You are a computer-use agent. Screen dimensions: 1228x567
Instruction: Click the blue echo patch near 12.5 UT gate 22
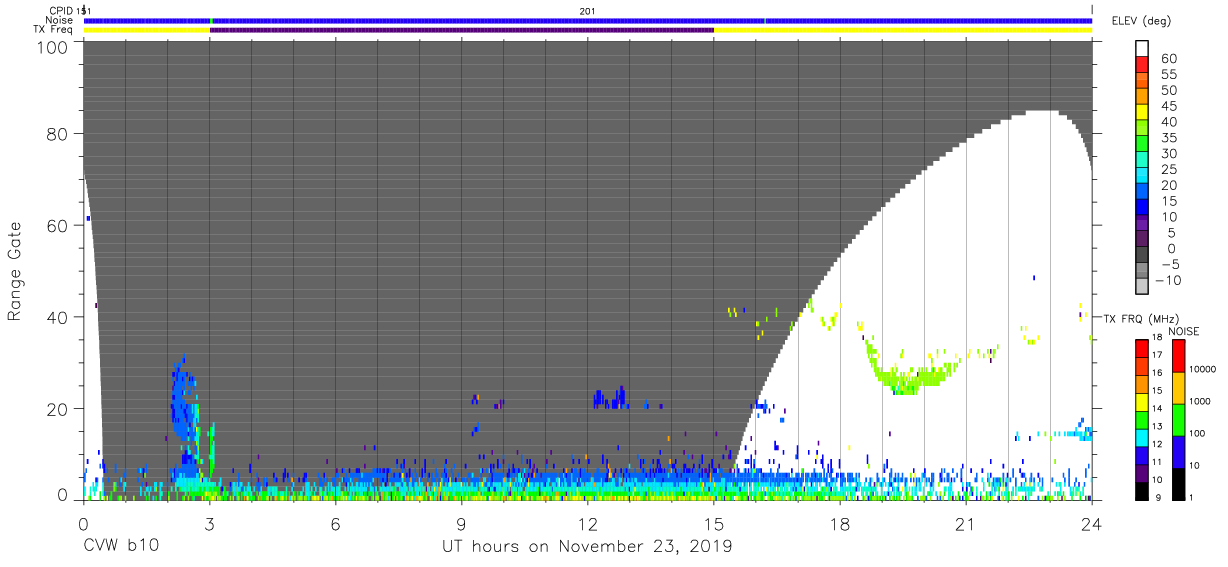[x=609, y=398]
